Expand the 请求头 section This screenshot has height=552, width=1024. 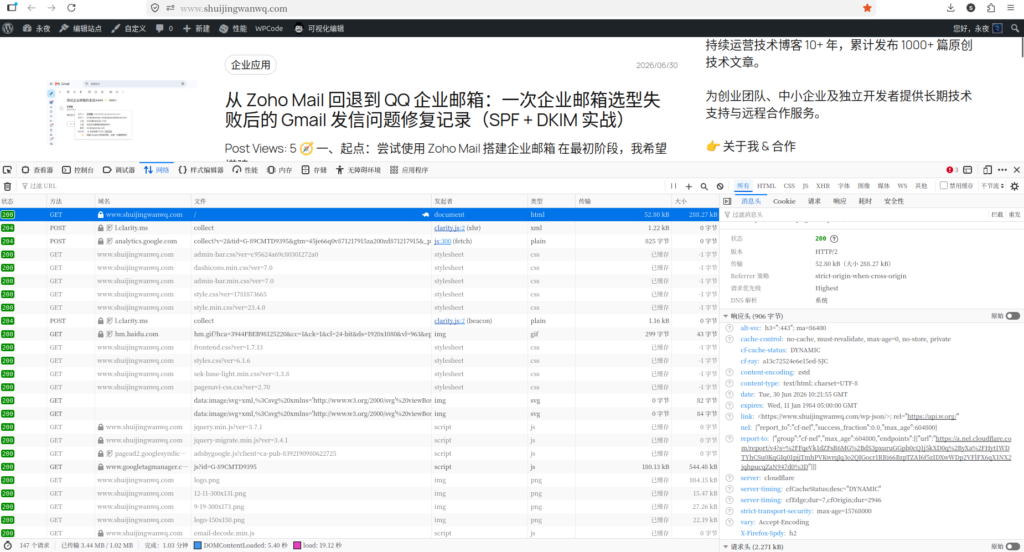pyautogui.click(x=726, y=547)
